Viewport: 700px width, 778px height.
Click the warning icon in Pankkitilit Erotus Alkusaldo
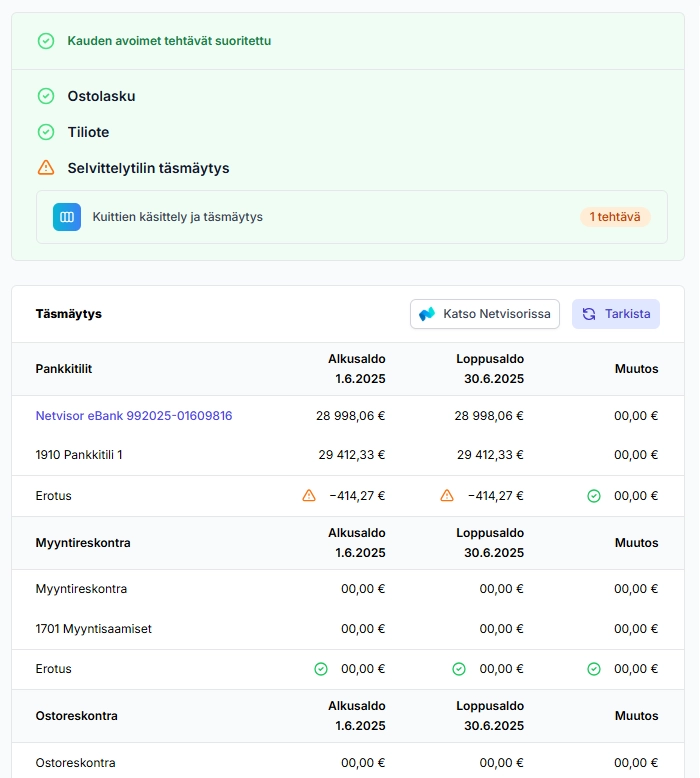coord(310,495)
